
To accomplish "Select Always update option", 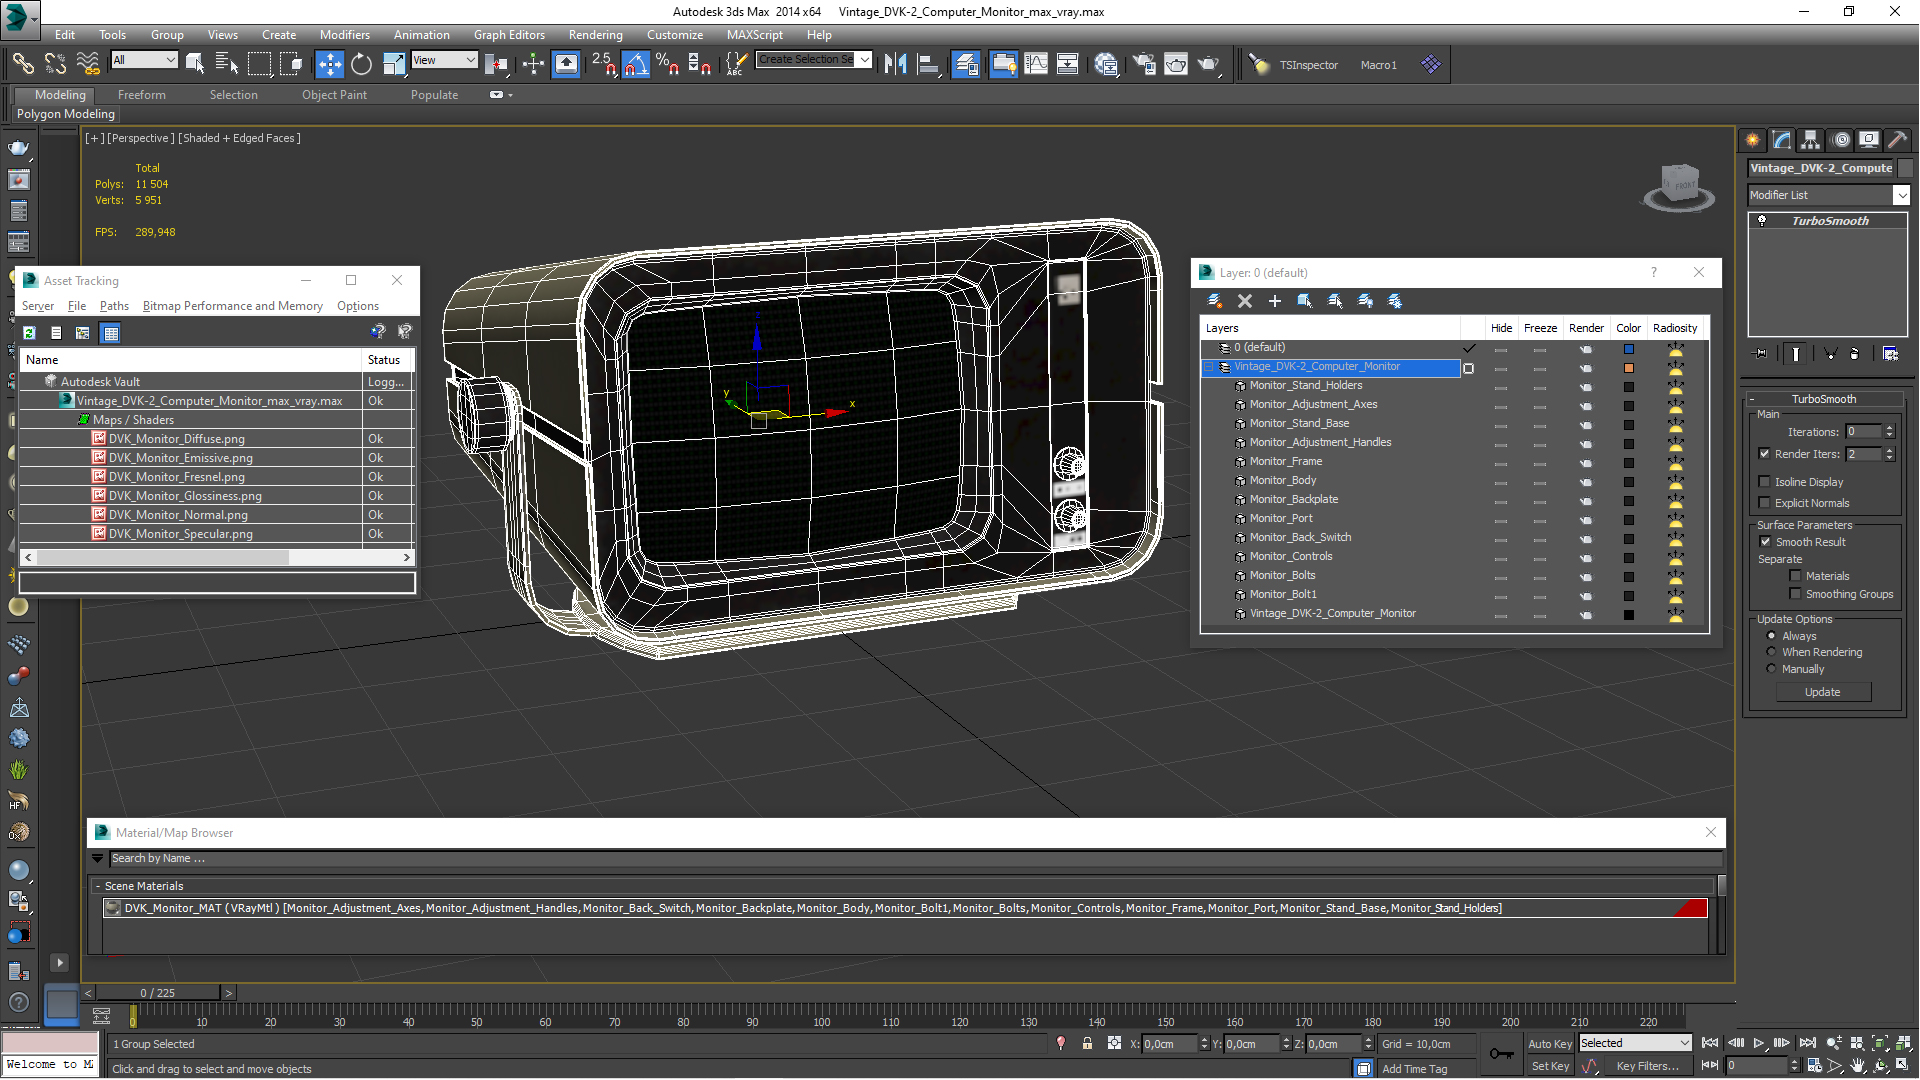I will (1771, 636).
